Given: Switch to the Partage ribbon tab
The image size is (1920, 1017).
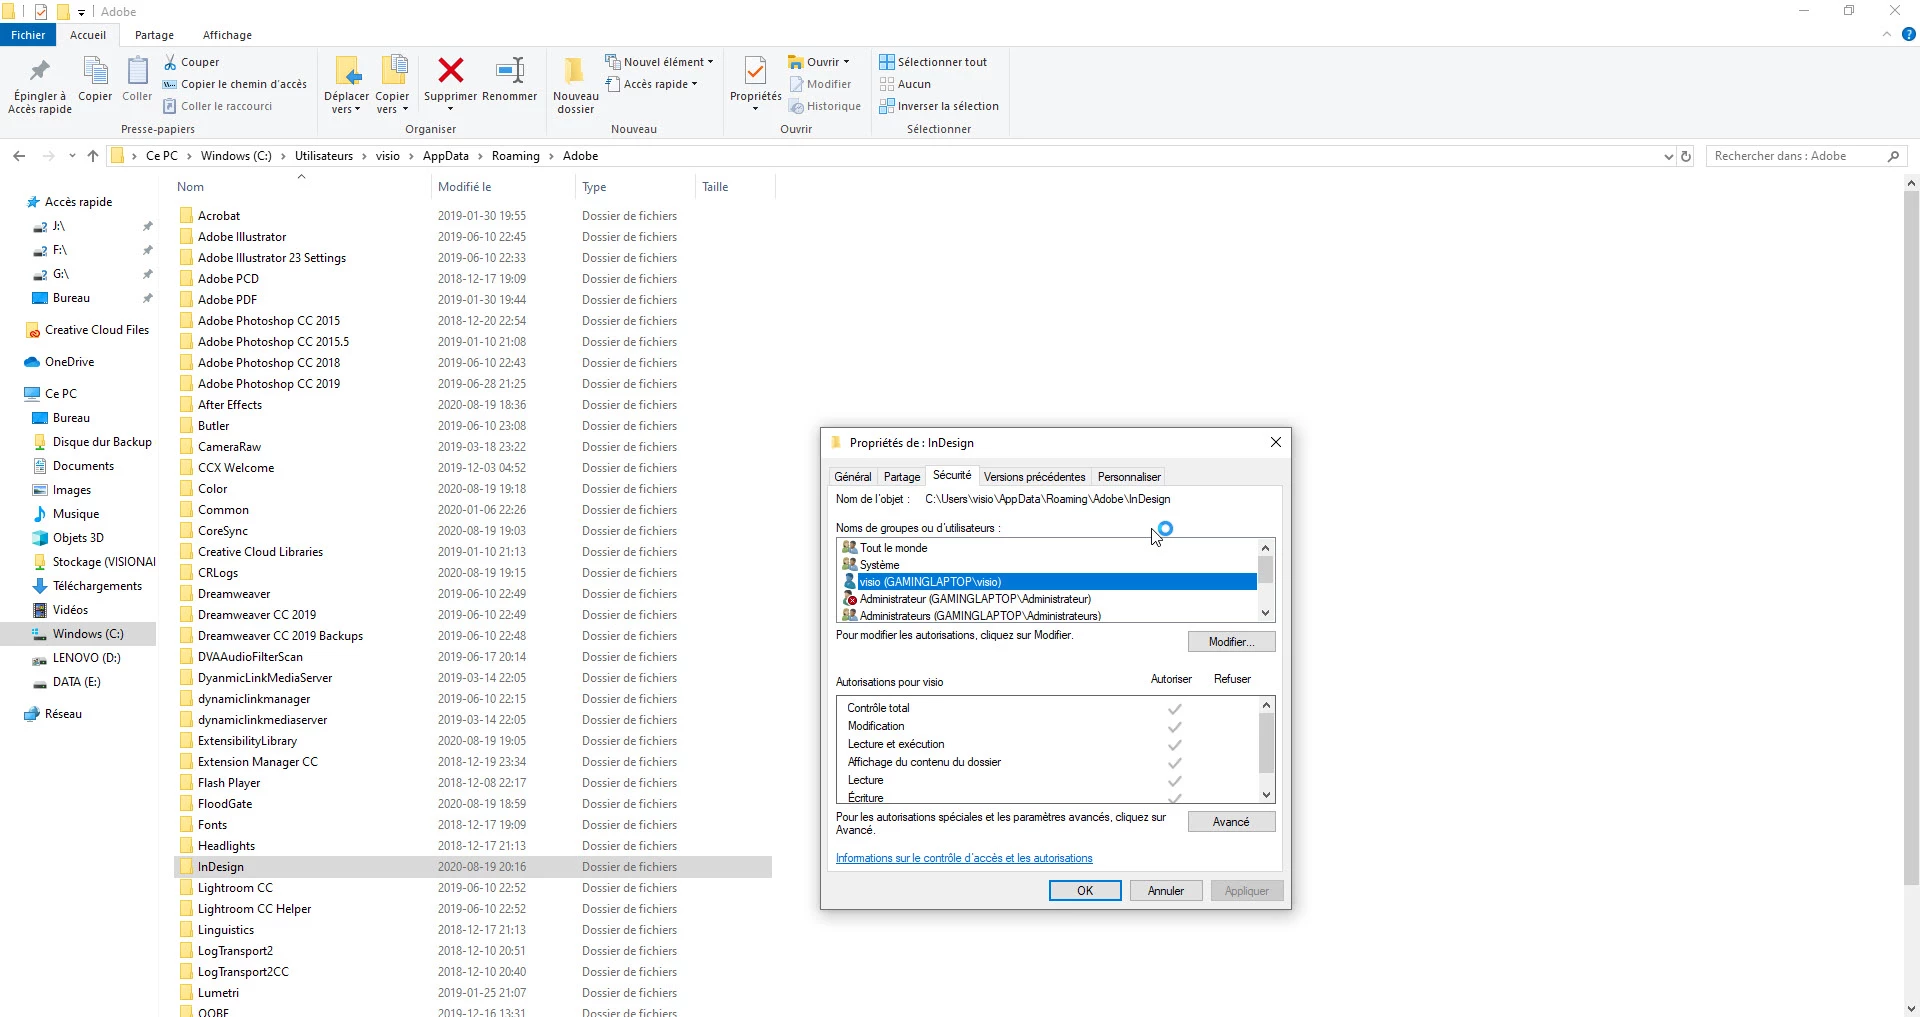Looking at the screenshot, I should (x=154, y=35).
